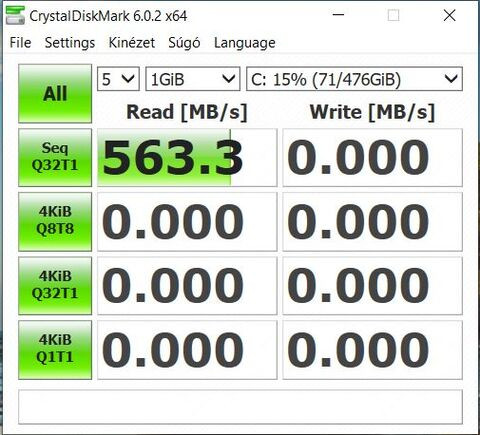Start the 4KiB Q8T8 test
Image resolution: width=480 pixels, height=435 pixels.
tap(55, 221)
